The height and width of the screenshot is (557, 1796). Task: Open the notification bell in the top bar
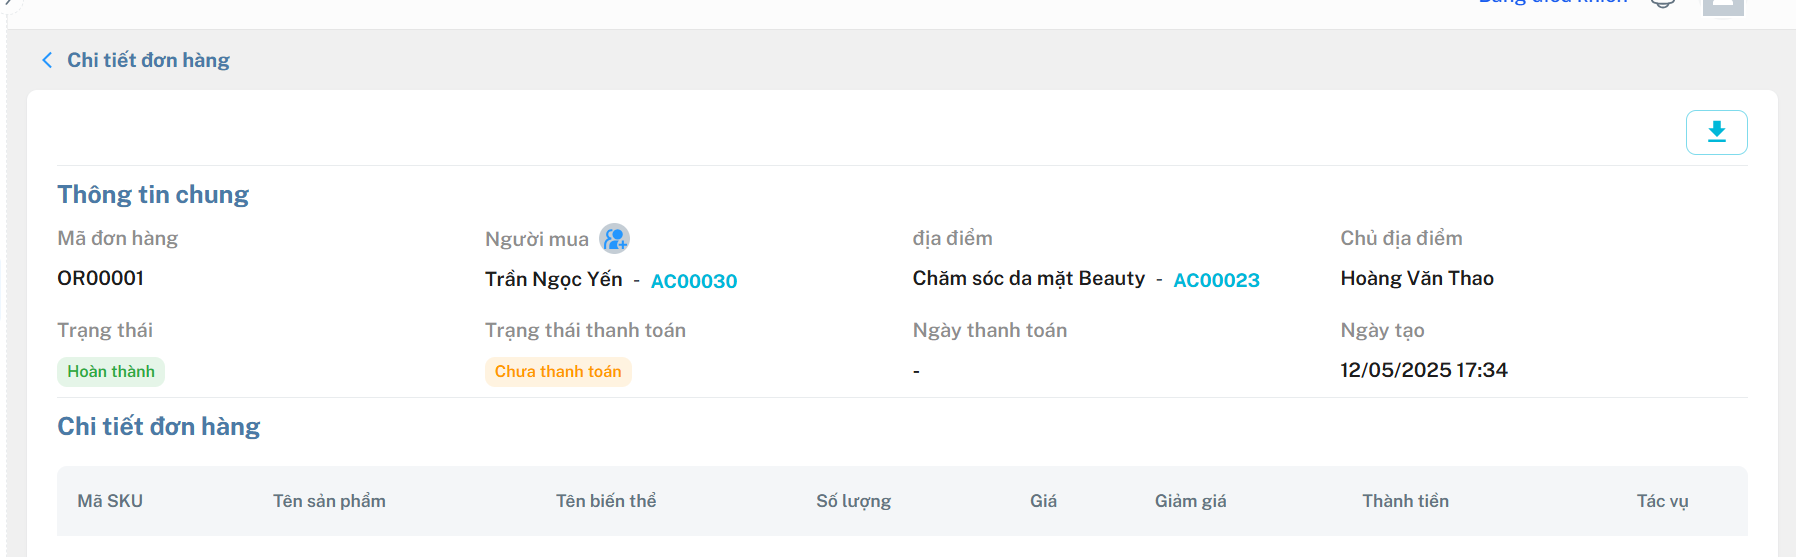click(x=1662, y=3)
